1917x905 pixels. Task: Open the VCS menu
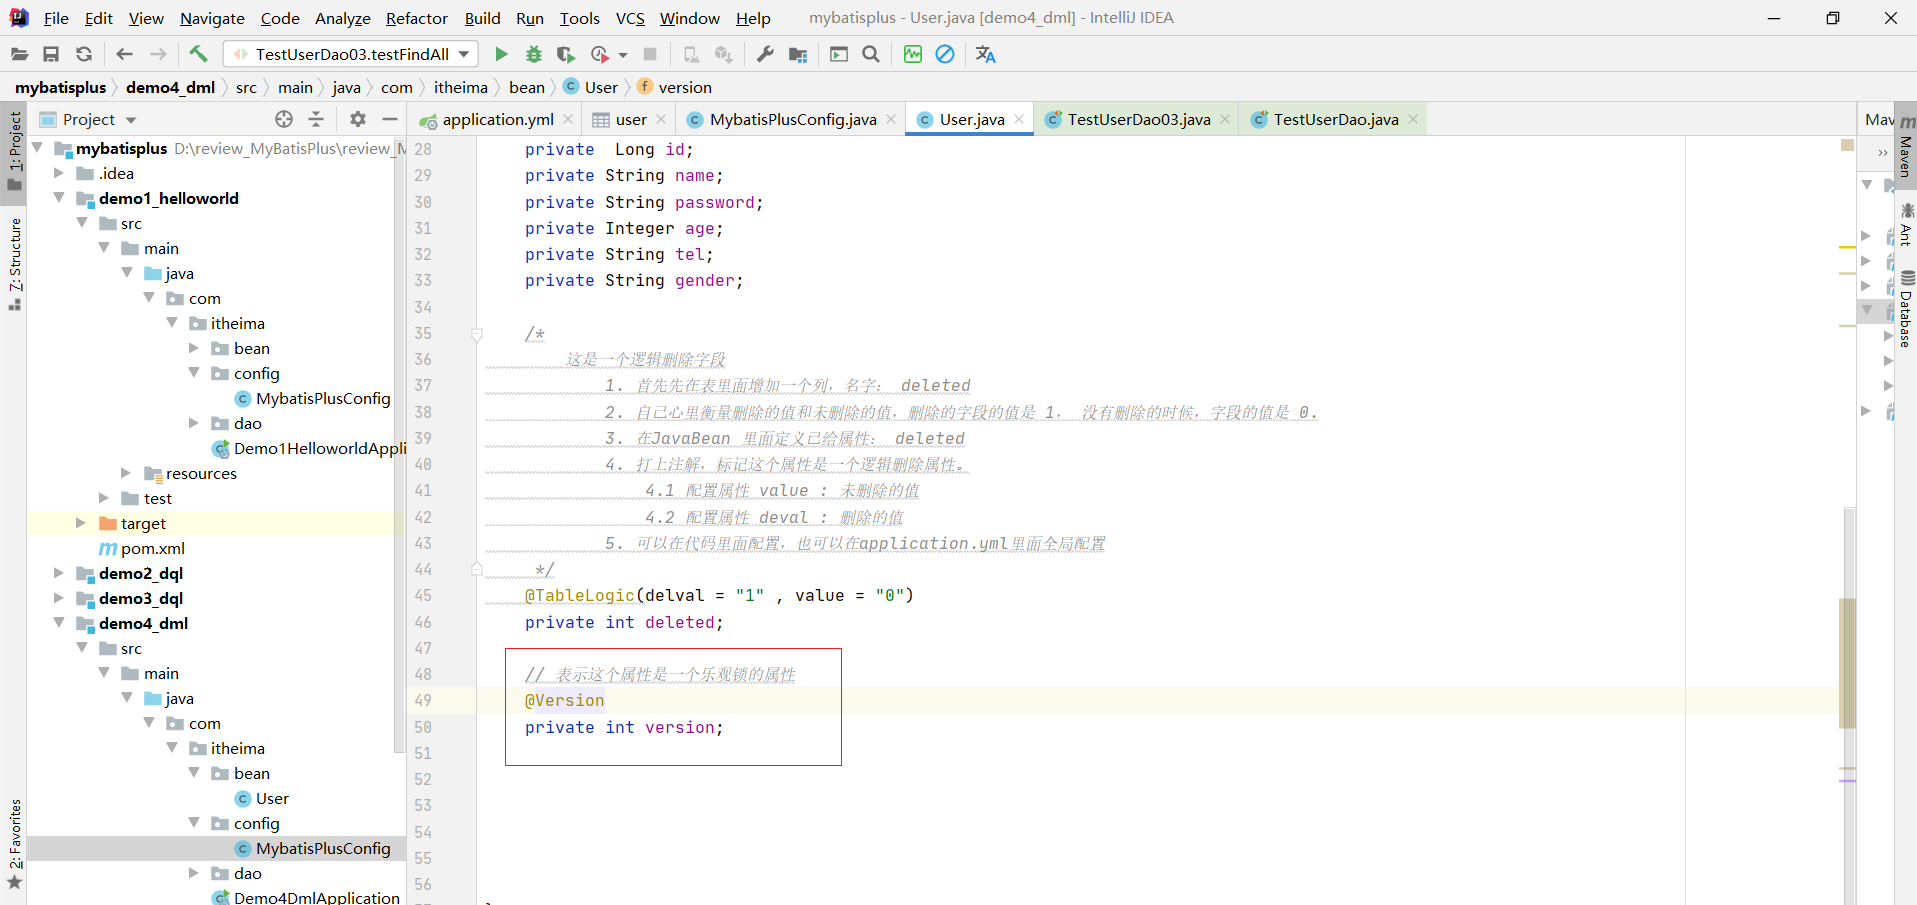click(x=630, y=18)
